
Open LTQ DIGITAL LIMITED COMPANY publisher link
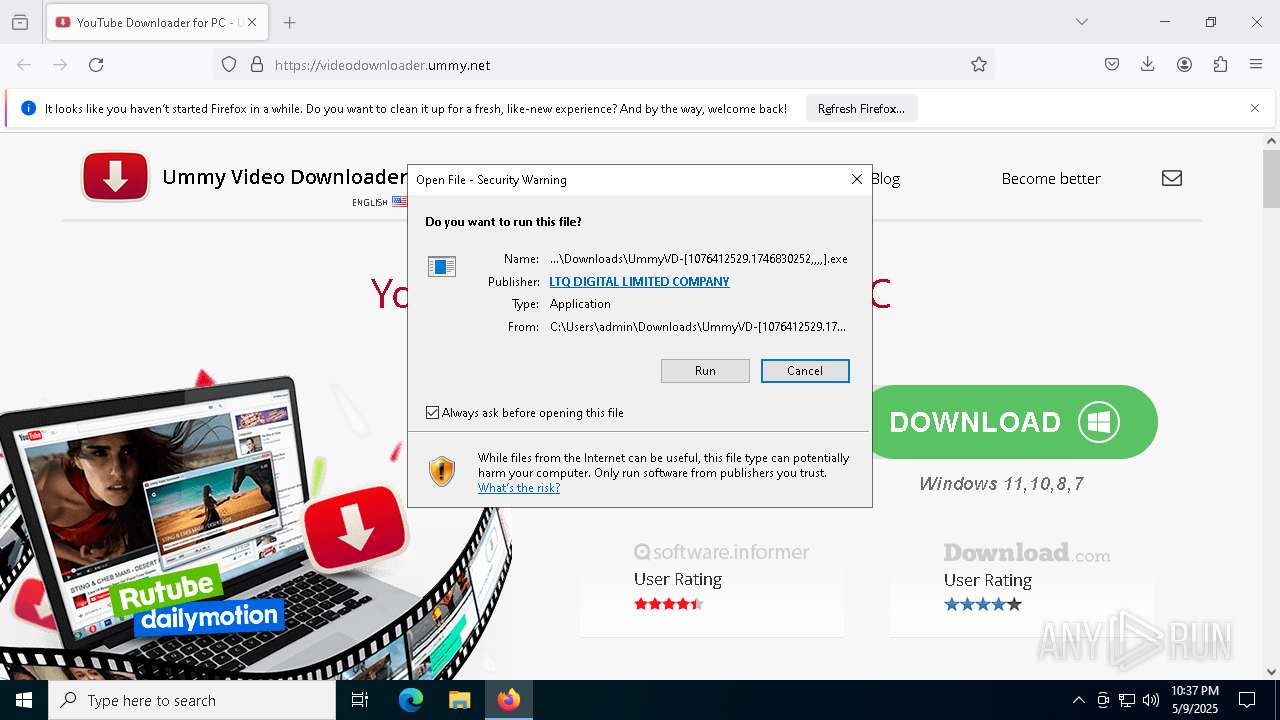(x=639, y=282)
